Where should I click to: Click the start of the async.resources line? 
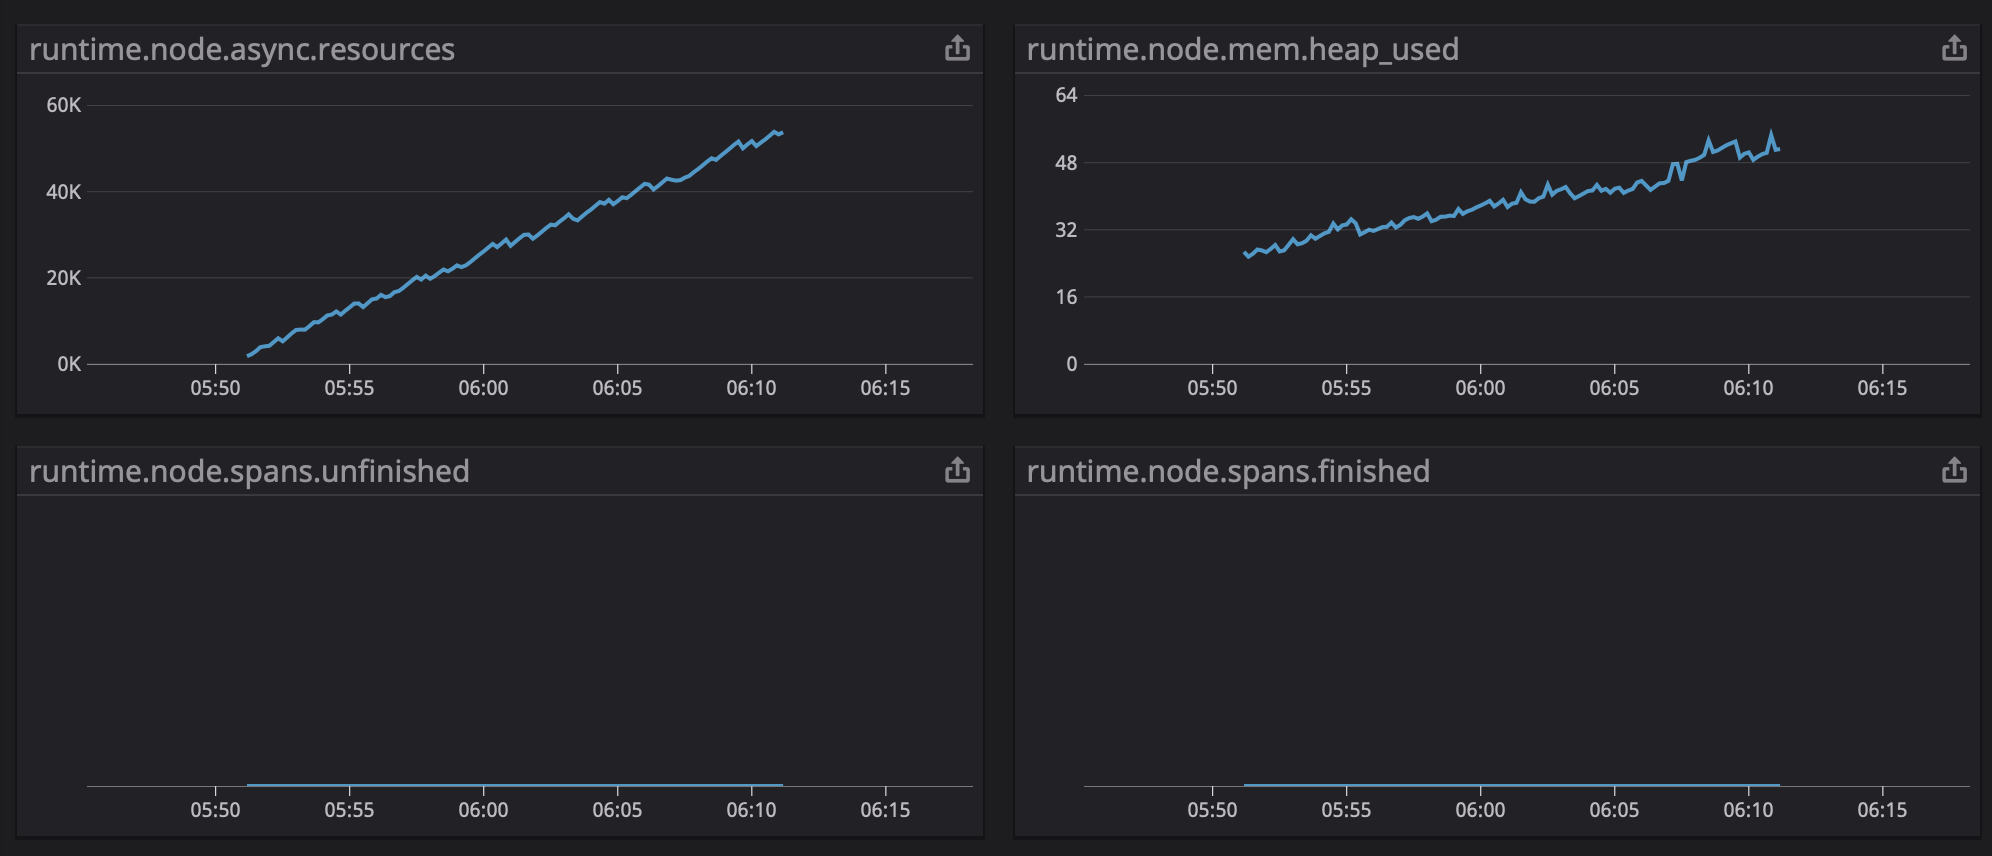(249, 355)
